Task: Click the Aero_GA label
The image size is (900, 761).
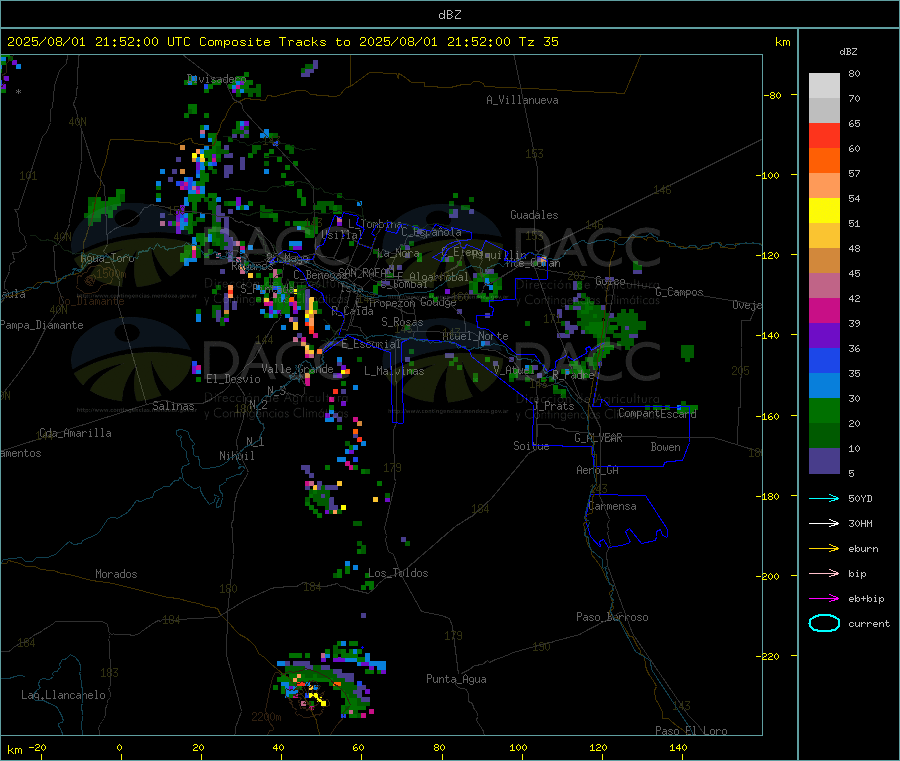Action: coord(598,470)
